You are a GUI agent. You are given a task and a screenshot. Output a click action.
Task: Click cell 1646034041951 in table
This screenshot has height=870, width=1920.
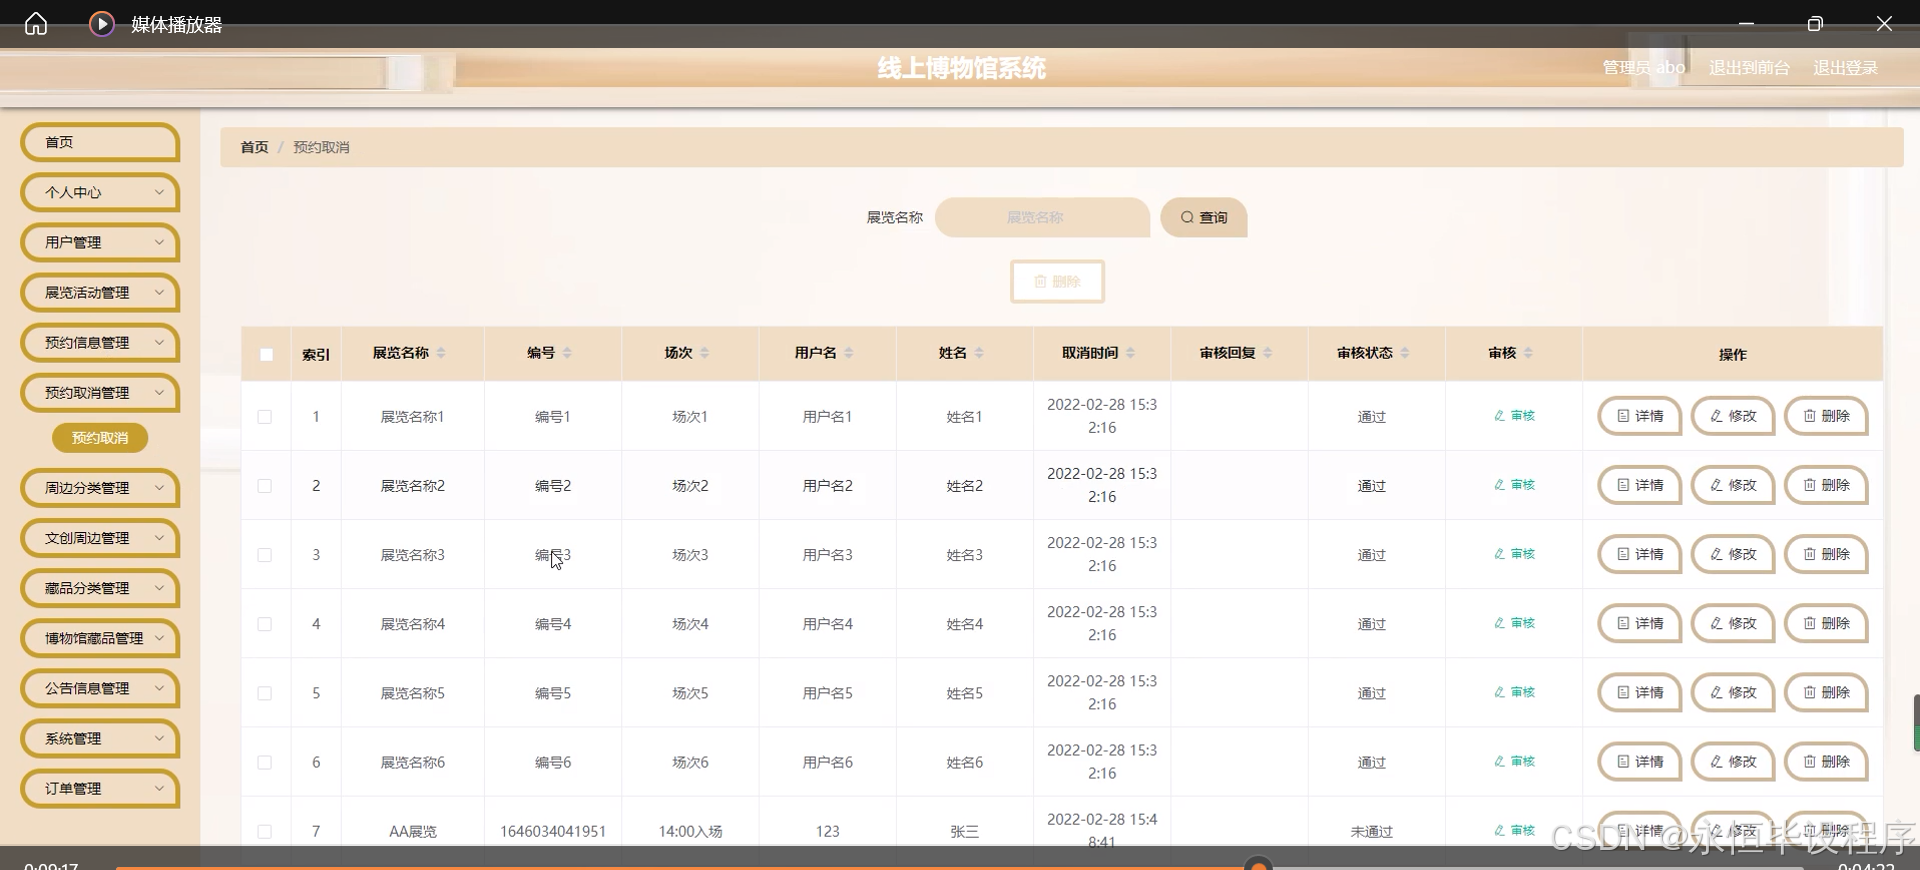point(553,831)
